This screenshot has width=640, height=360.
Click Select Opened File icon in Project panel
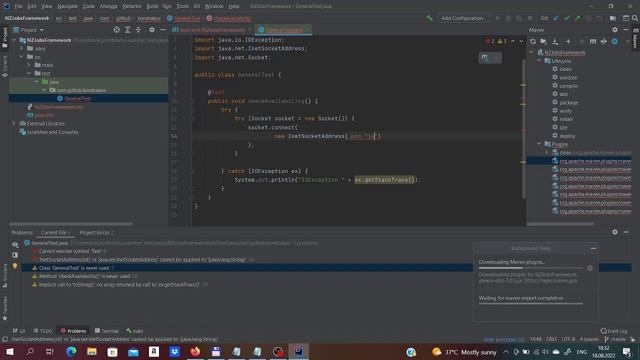click(x=116, y=30)
